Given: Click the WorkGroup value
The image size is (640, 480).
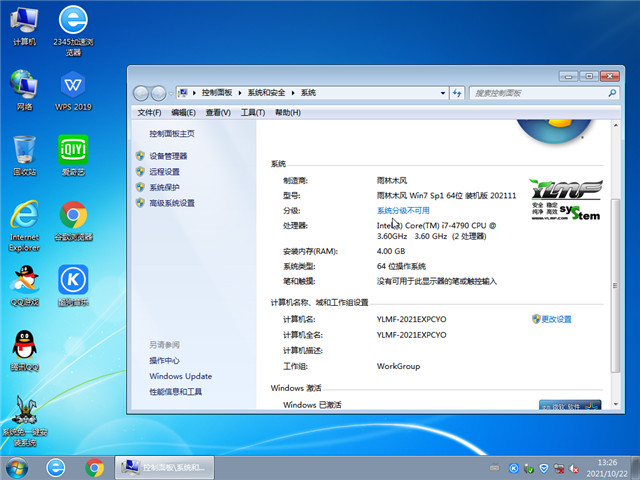Looking at the screenshot, I should 398,366.
